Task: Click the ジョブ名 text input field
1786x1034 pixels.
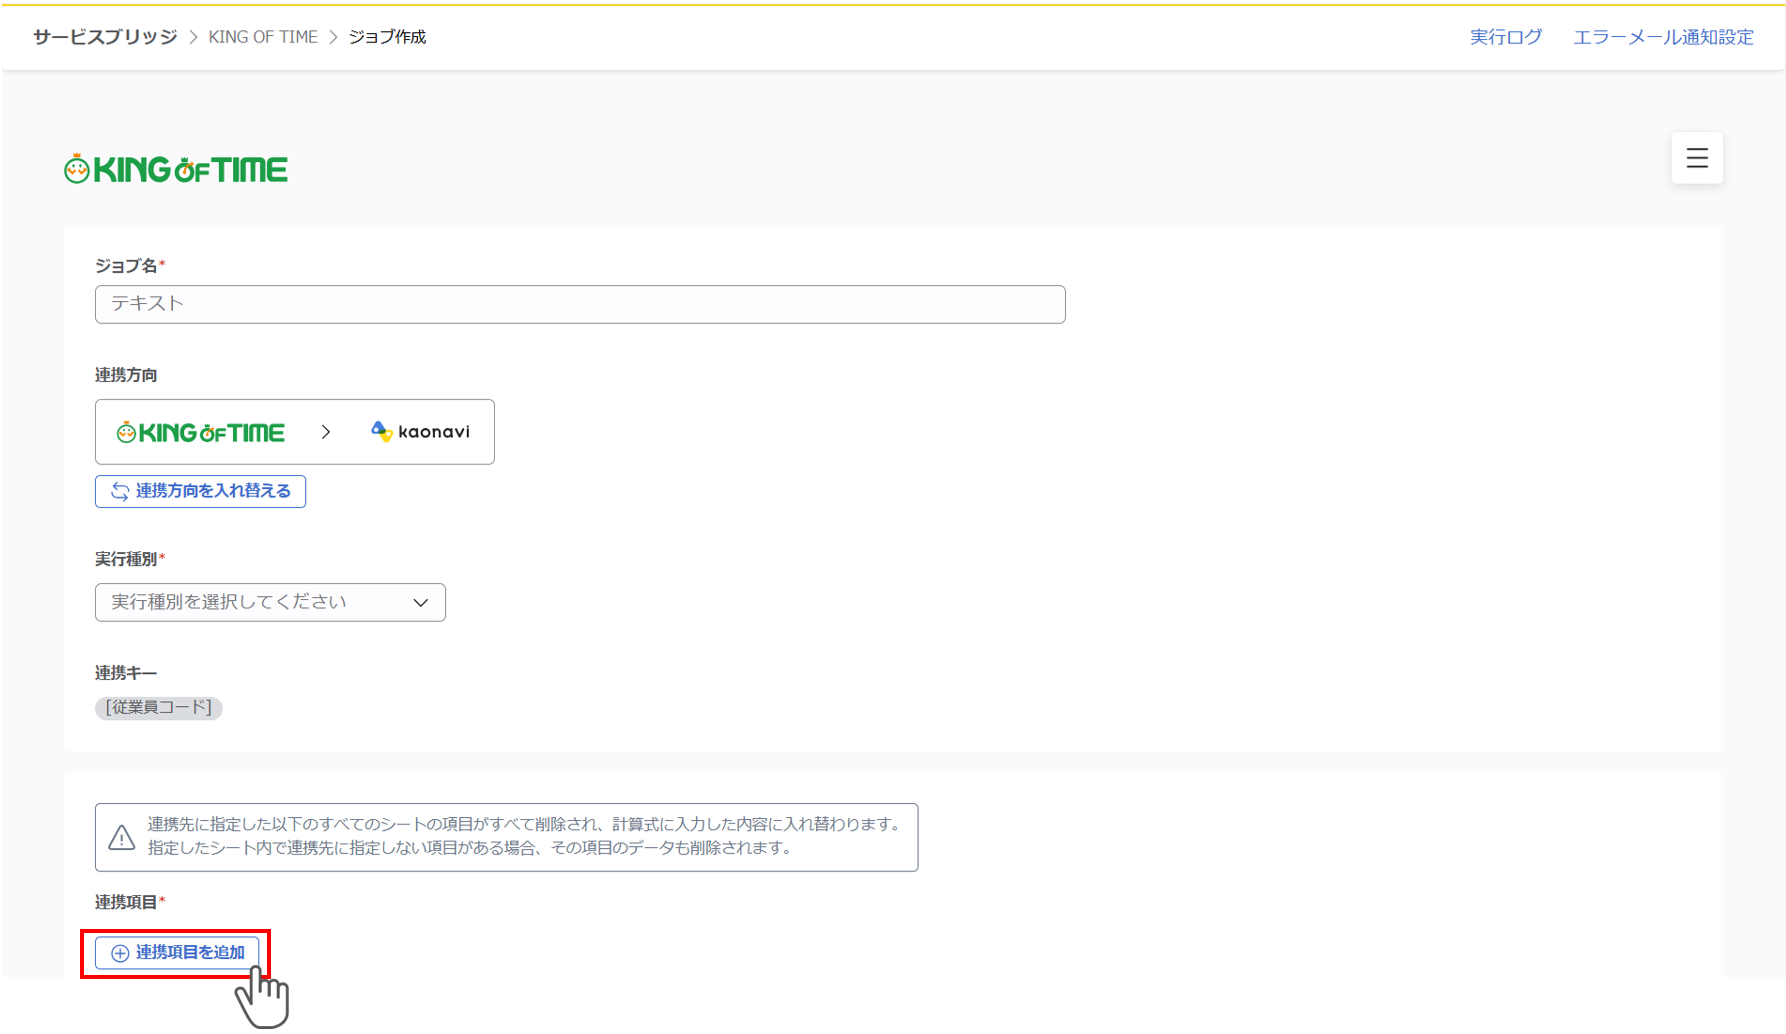Action: [580, 304]
